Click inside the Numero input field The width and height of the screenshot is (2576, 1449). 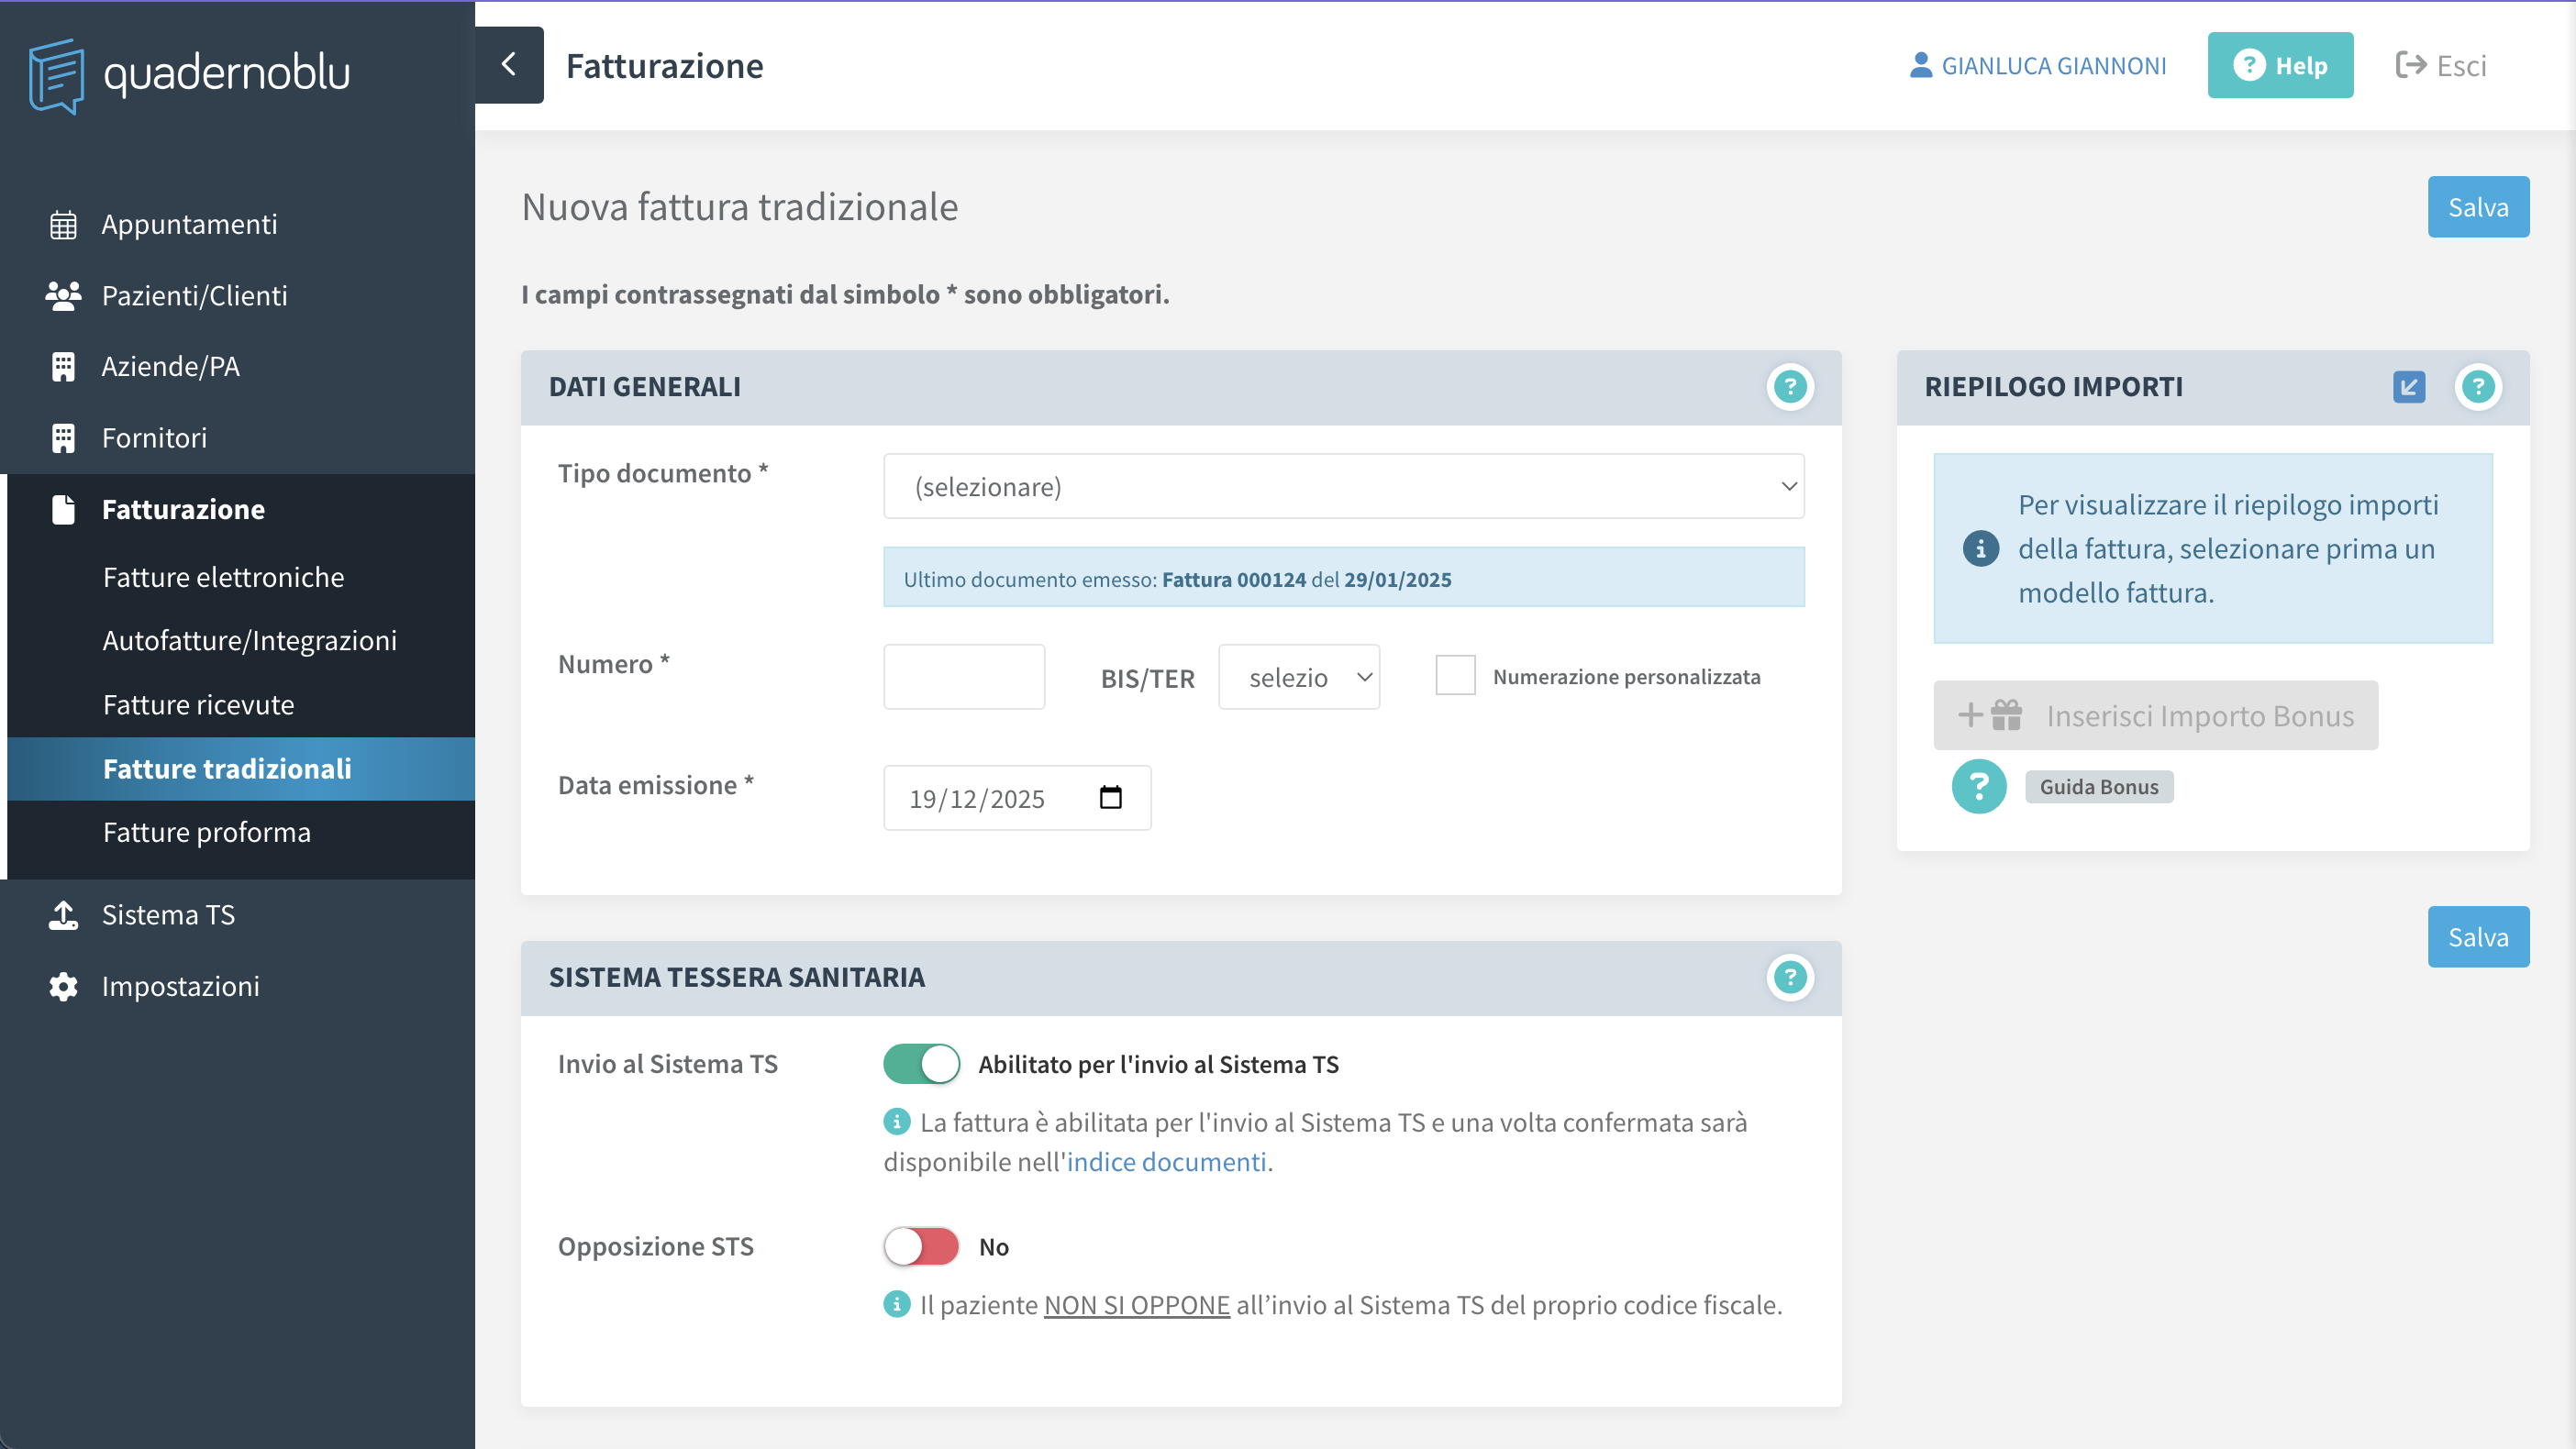click(963, 677)
